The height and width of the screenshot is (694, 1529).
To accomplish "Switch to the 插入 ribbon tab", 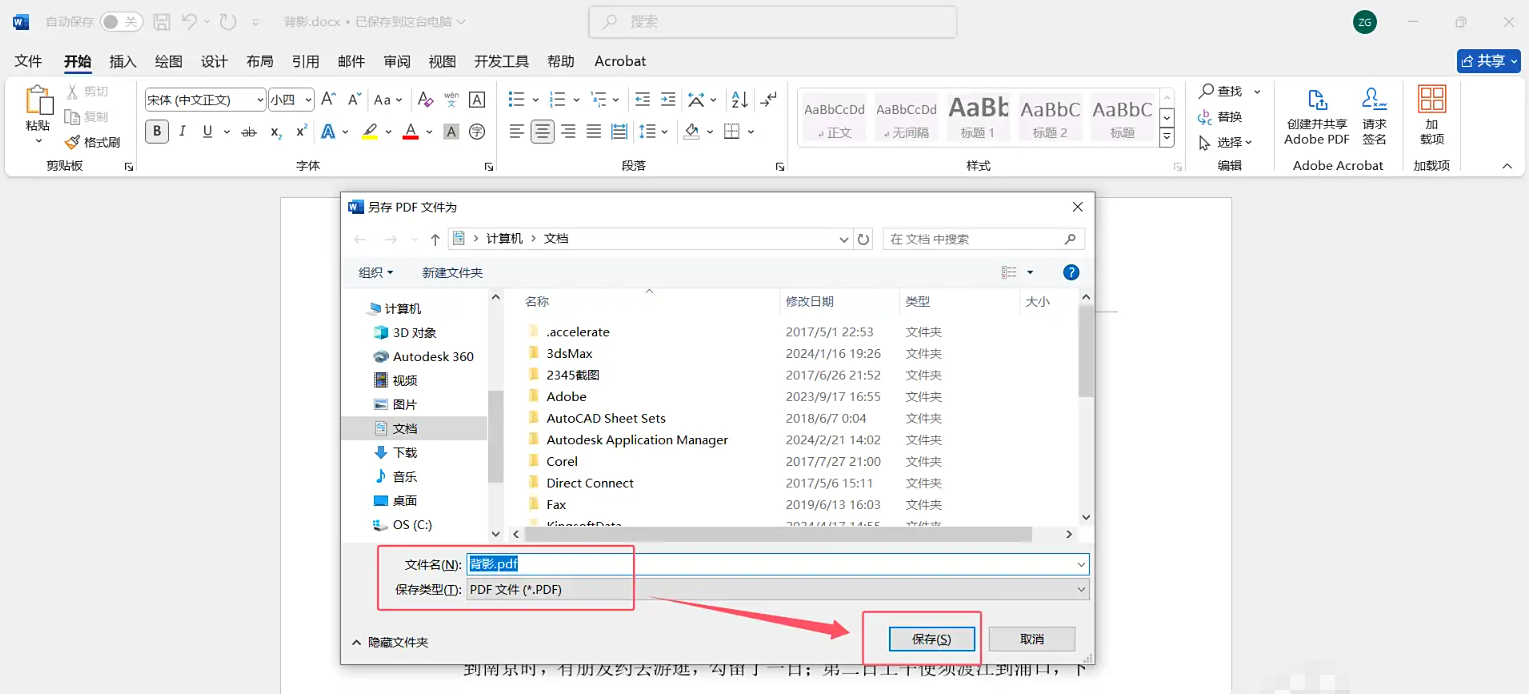I will point(122,61).
